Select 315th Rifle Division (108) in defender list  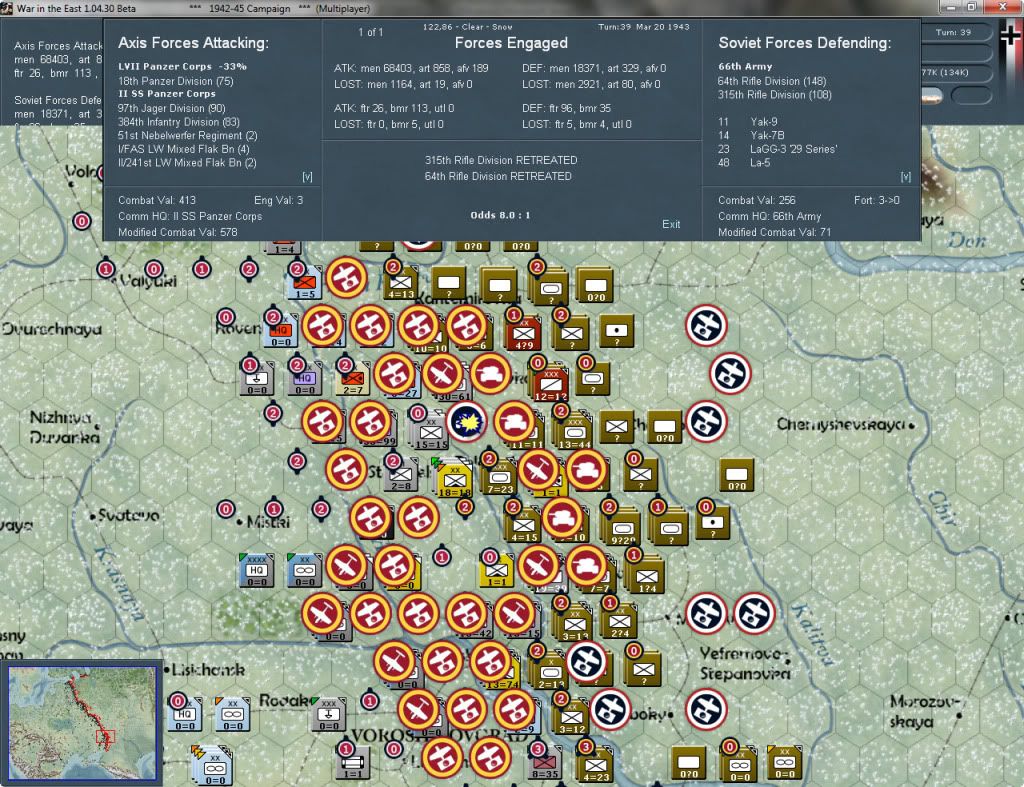point(775,95)
